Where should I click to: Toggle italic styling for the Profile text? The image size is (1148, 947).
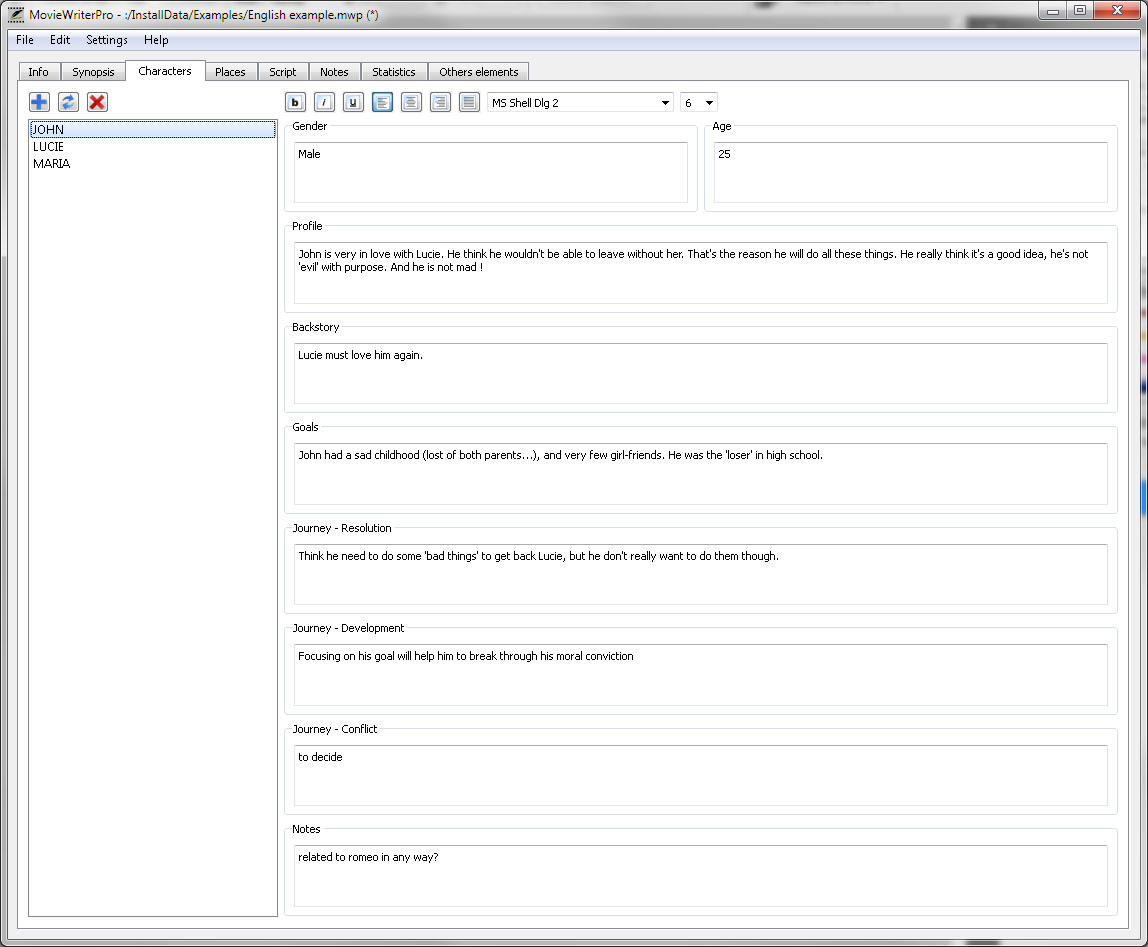click(324, 102)
